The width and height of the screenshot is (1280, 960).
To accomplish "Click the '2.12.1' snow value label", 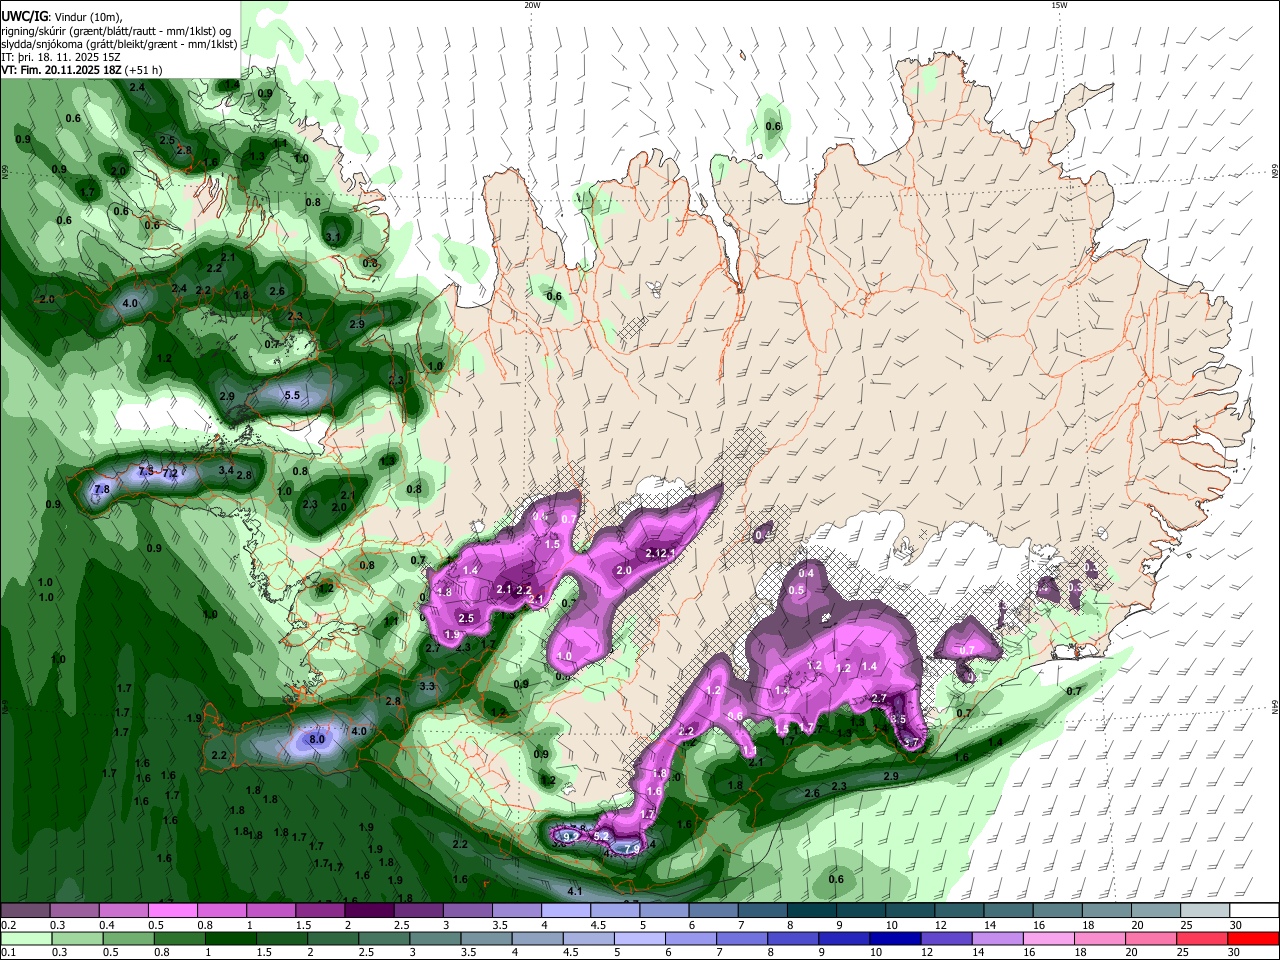I will [661, 553].
